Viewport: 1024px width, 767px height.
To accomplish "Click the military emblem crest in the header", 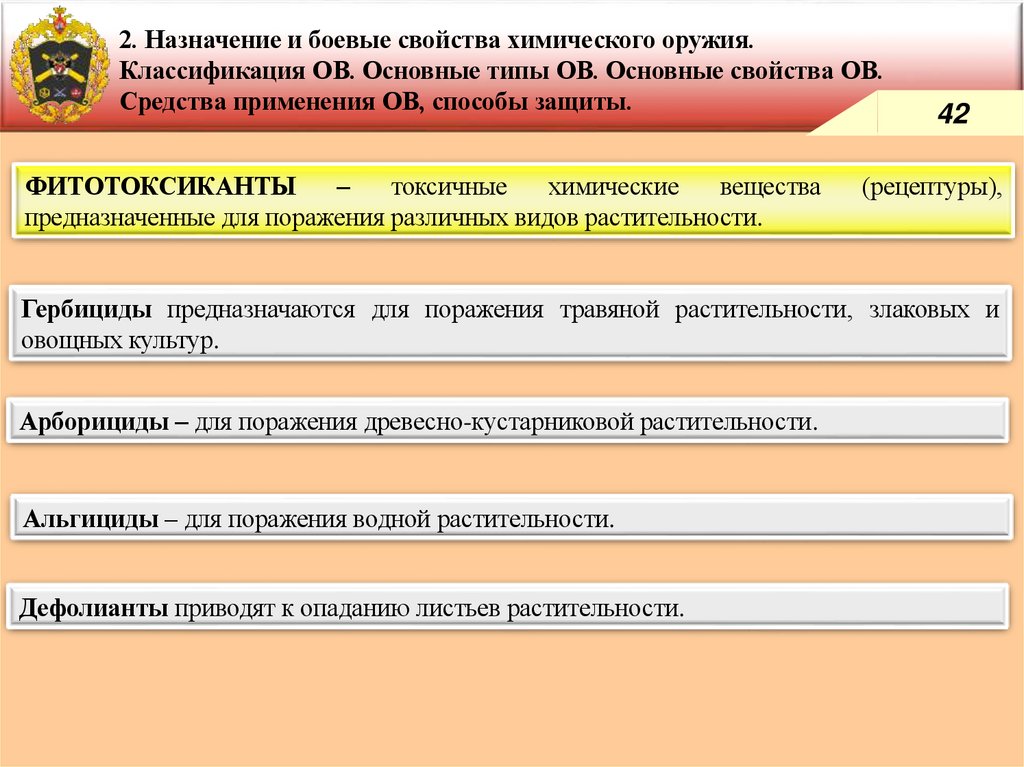I will pos(60,65).
